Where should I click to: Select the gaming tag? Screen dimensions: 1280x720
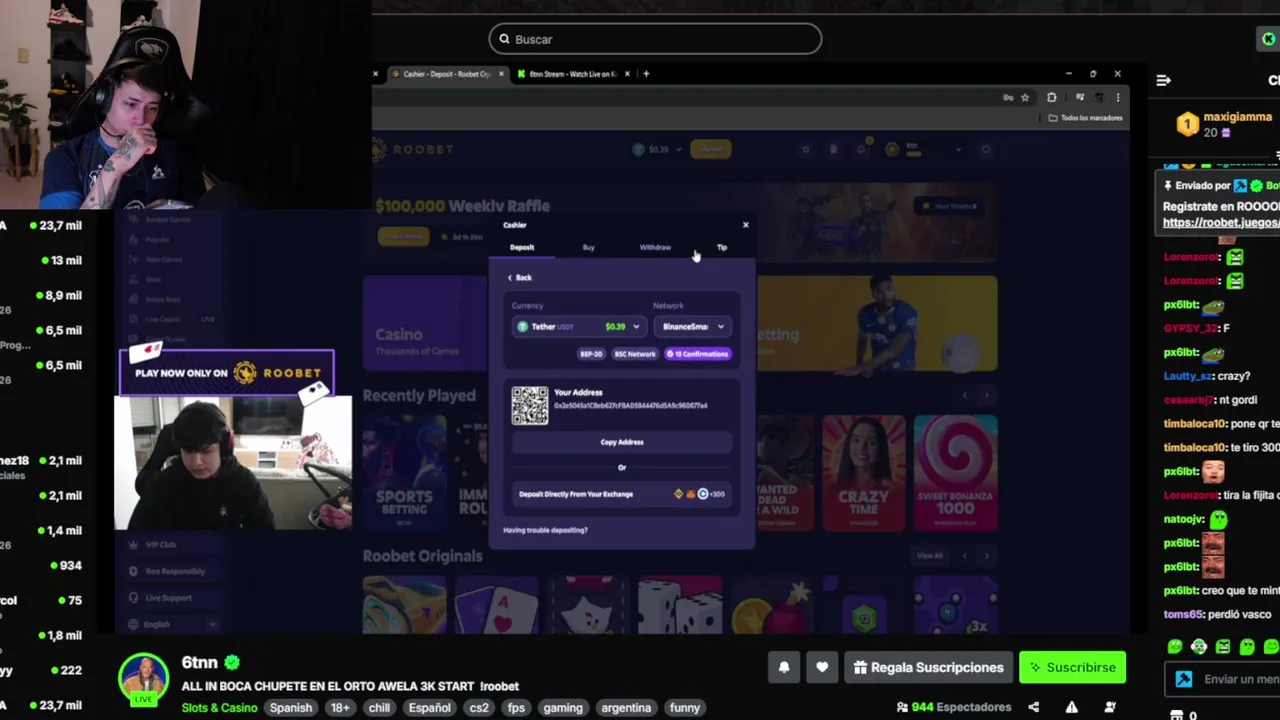563,707
